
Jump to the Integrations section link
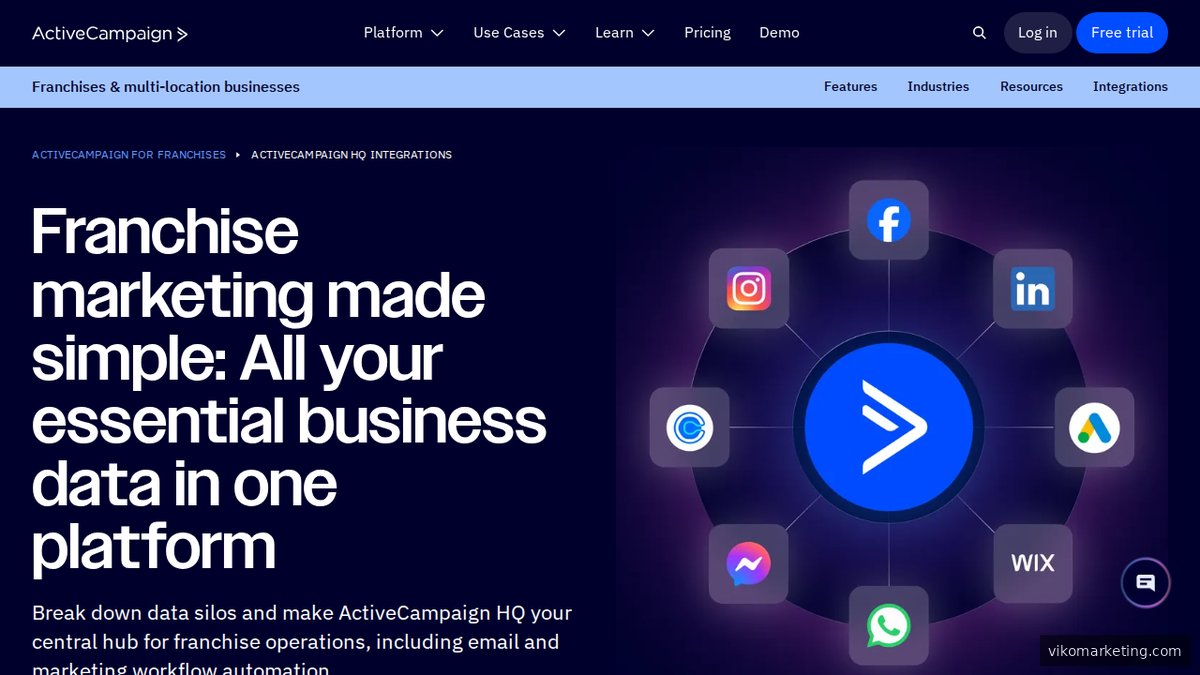pos(1130,87)
